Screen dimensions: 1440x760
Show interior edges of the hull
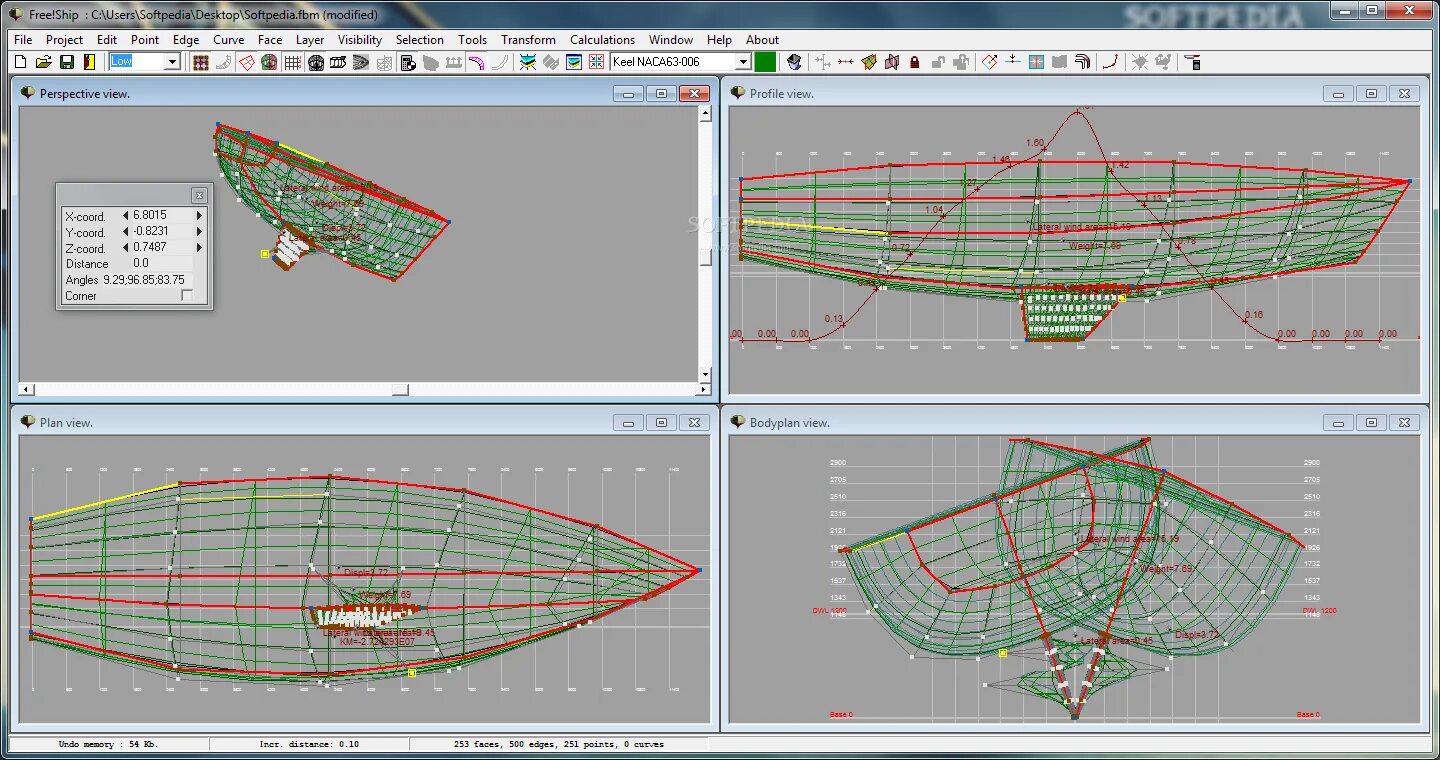pos(245,61)
